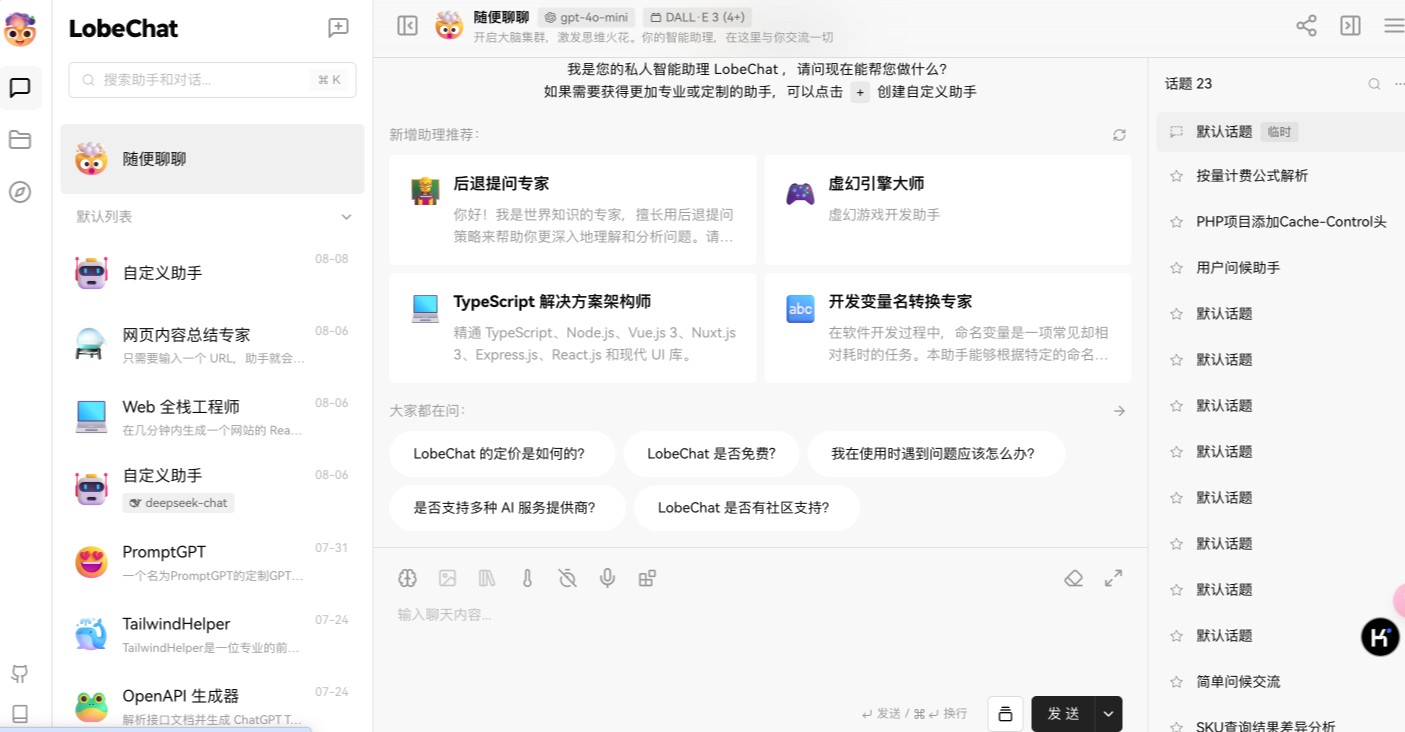
Task: Select the 默认话题 临时 topic
Action: point(1281,132)
